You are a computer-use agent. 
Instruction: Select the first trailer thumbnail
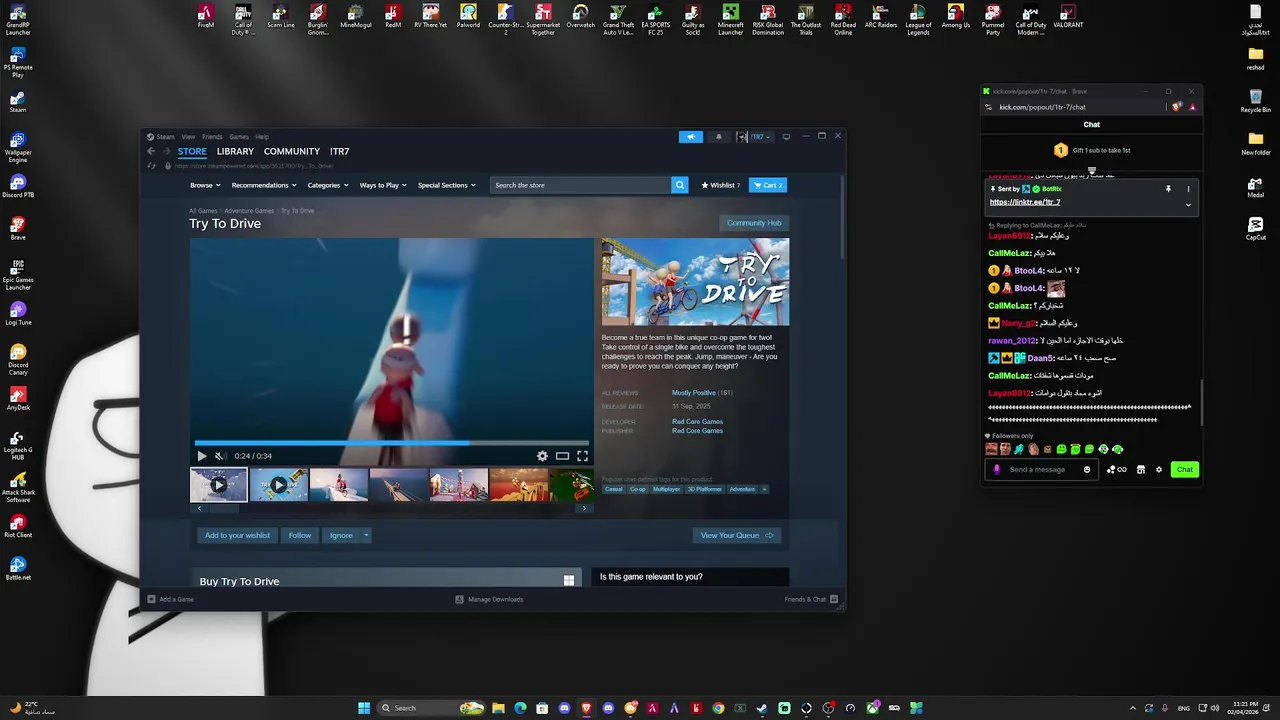(x=219, y=485)
